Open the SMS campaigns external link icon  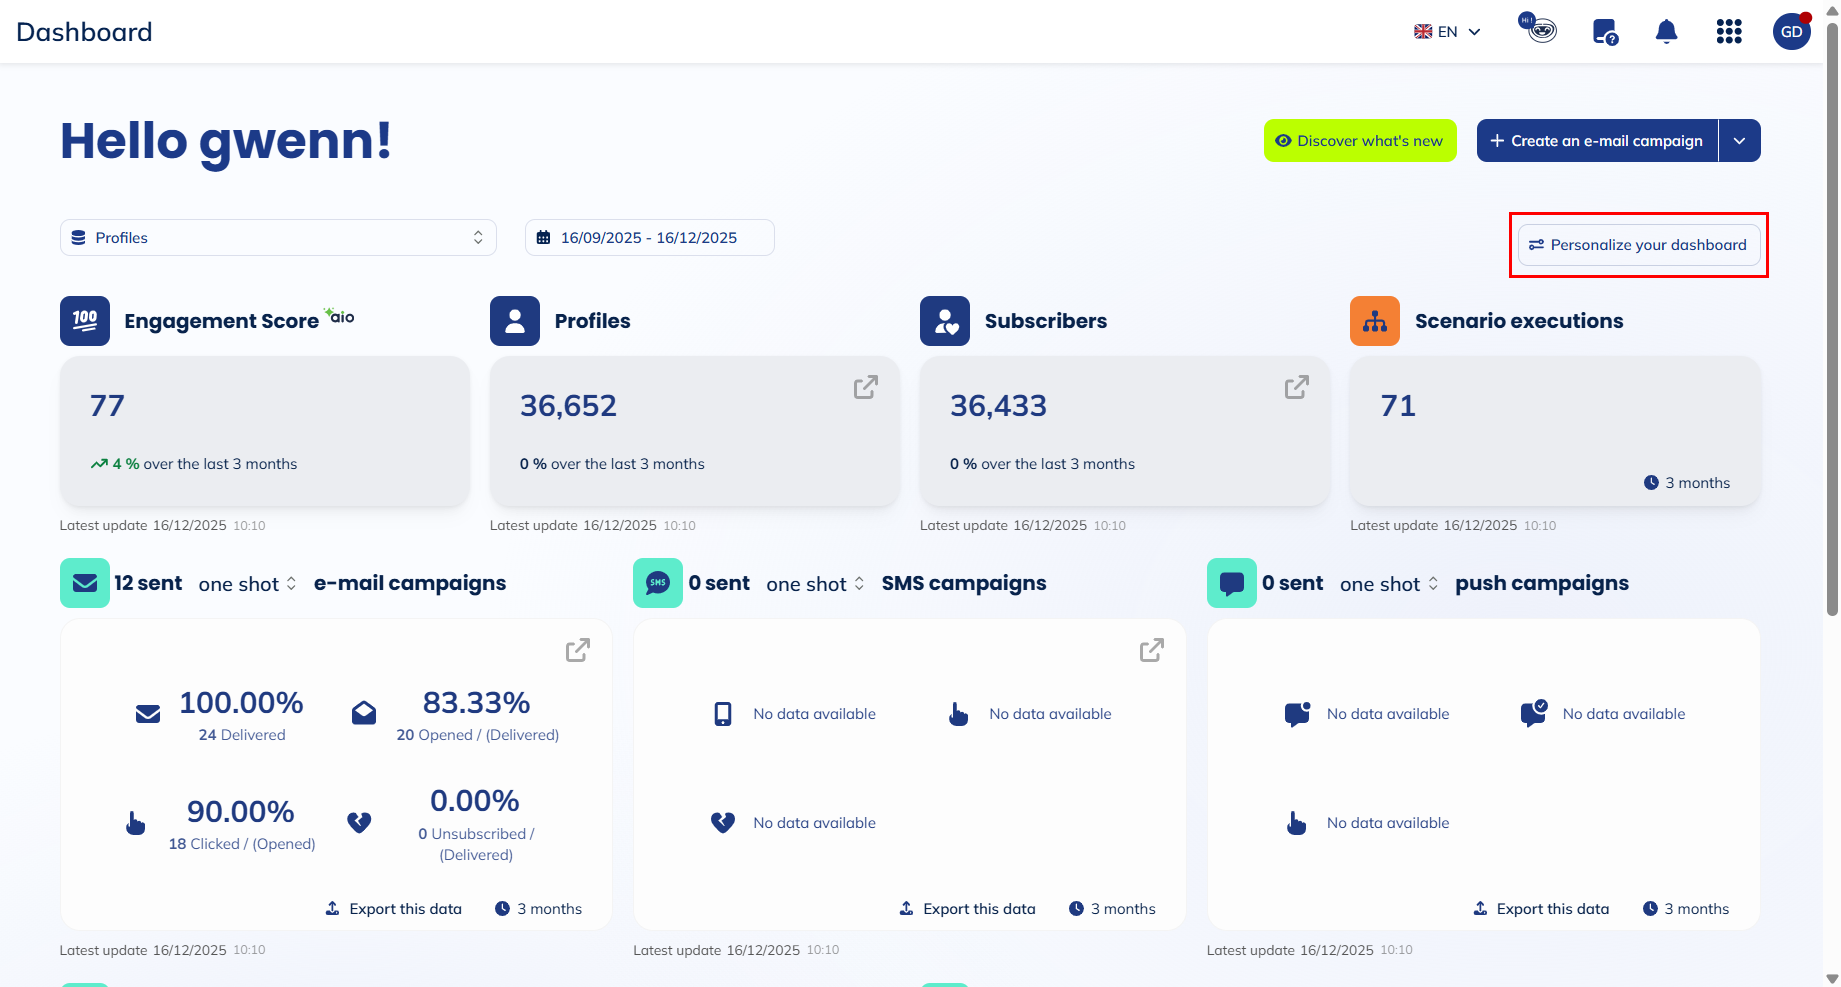(x=1150, y=650)
